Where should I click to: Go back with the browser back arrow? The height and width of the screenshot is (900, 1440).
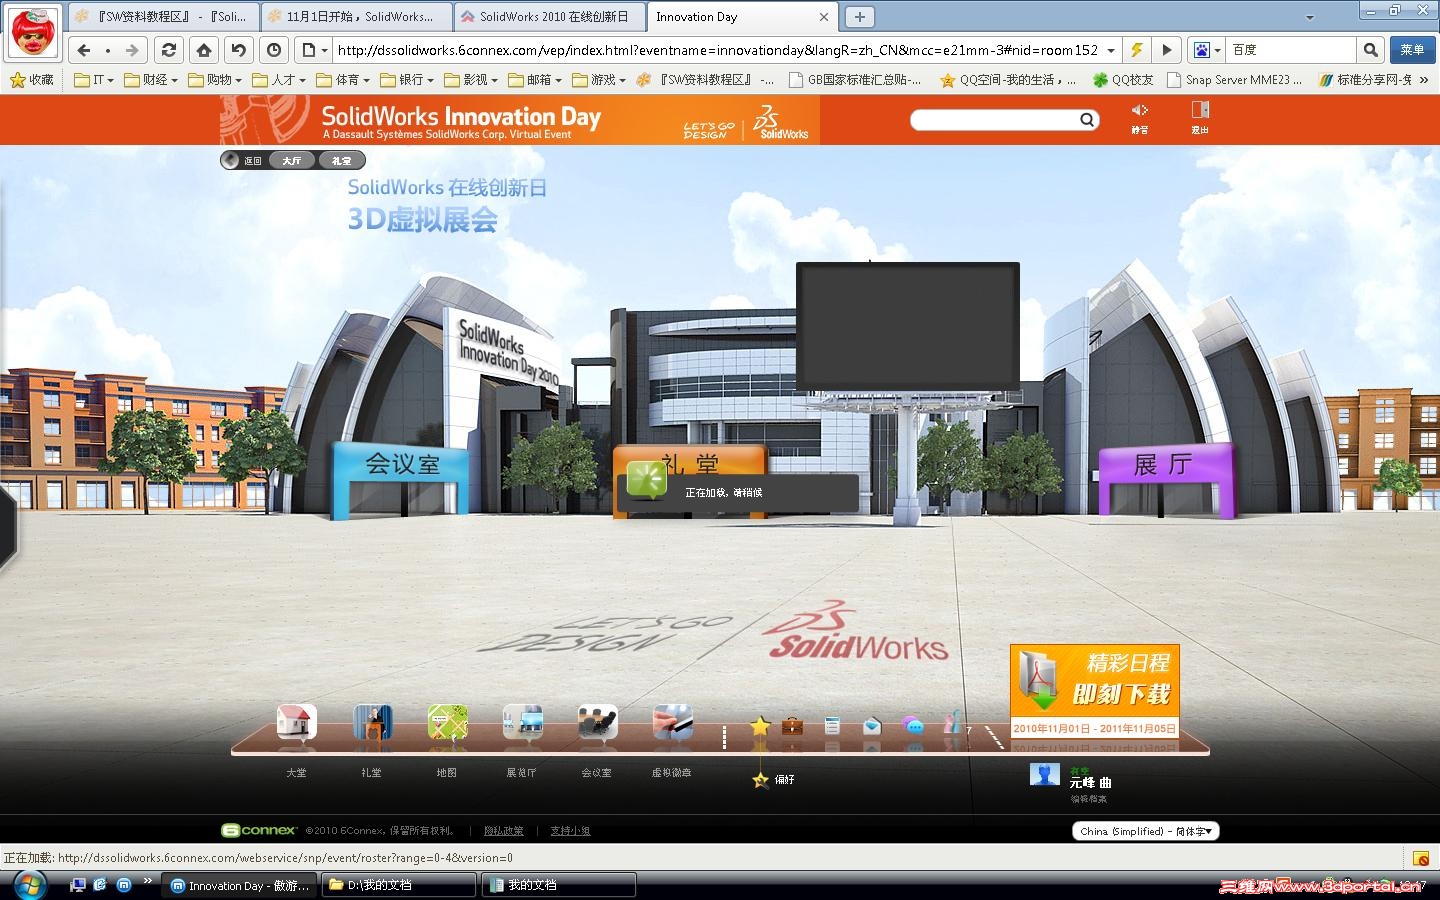click(x=85, y=50)
